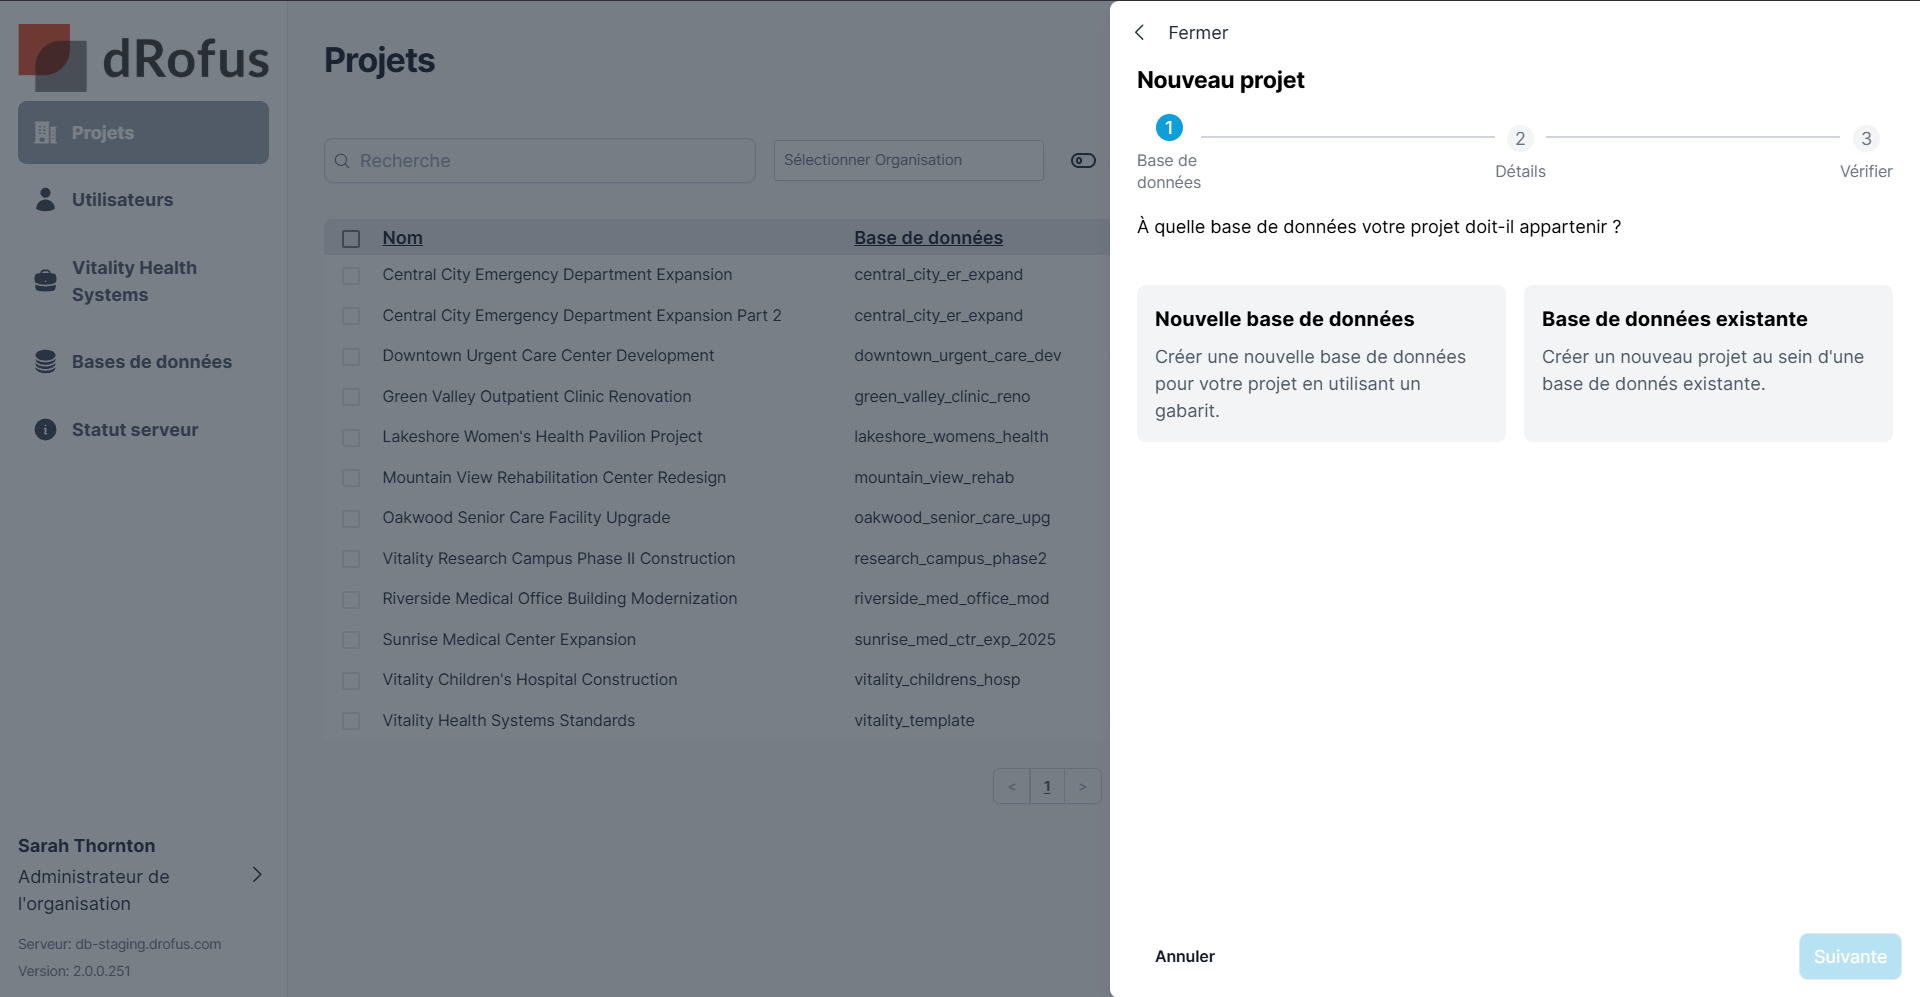Check the select-all checkbox in table header
1920x997 pixels.
351,239
